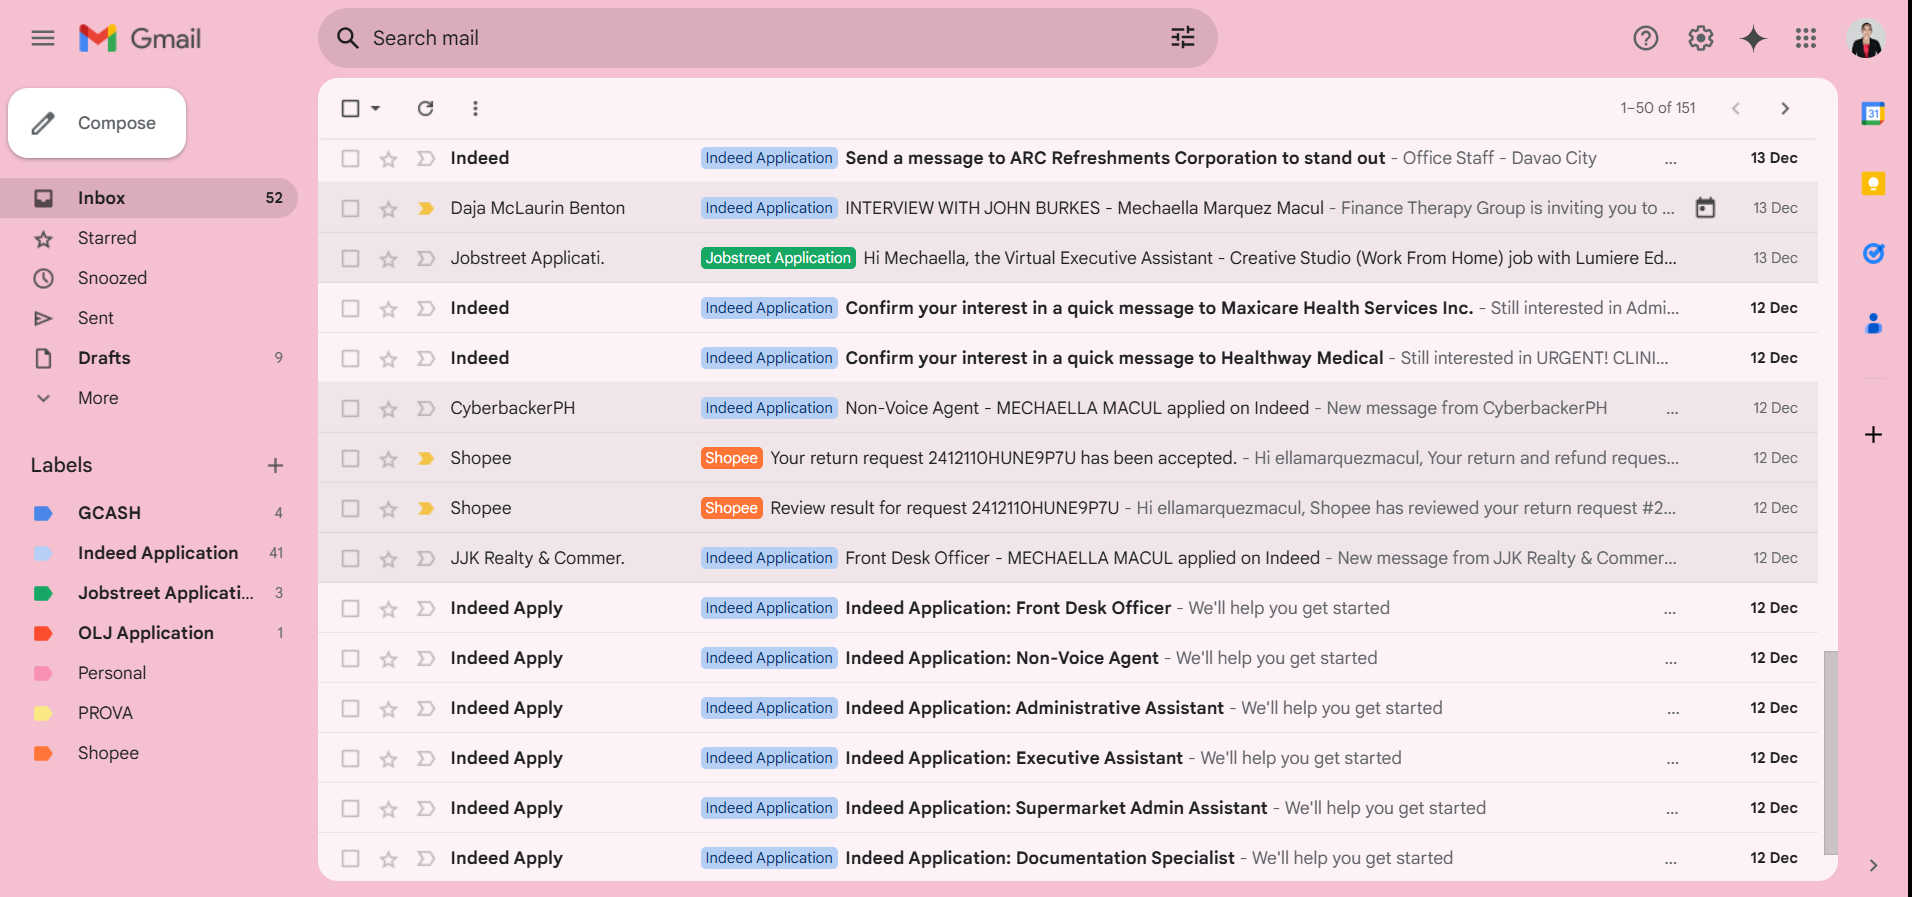
Task: Open Google Contacts side panel
Action: [1874, 323]
